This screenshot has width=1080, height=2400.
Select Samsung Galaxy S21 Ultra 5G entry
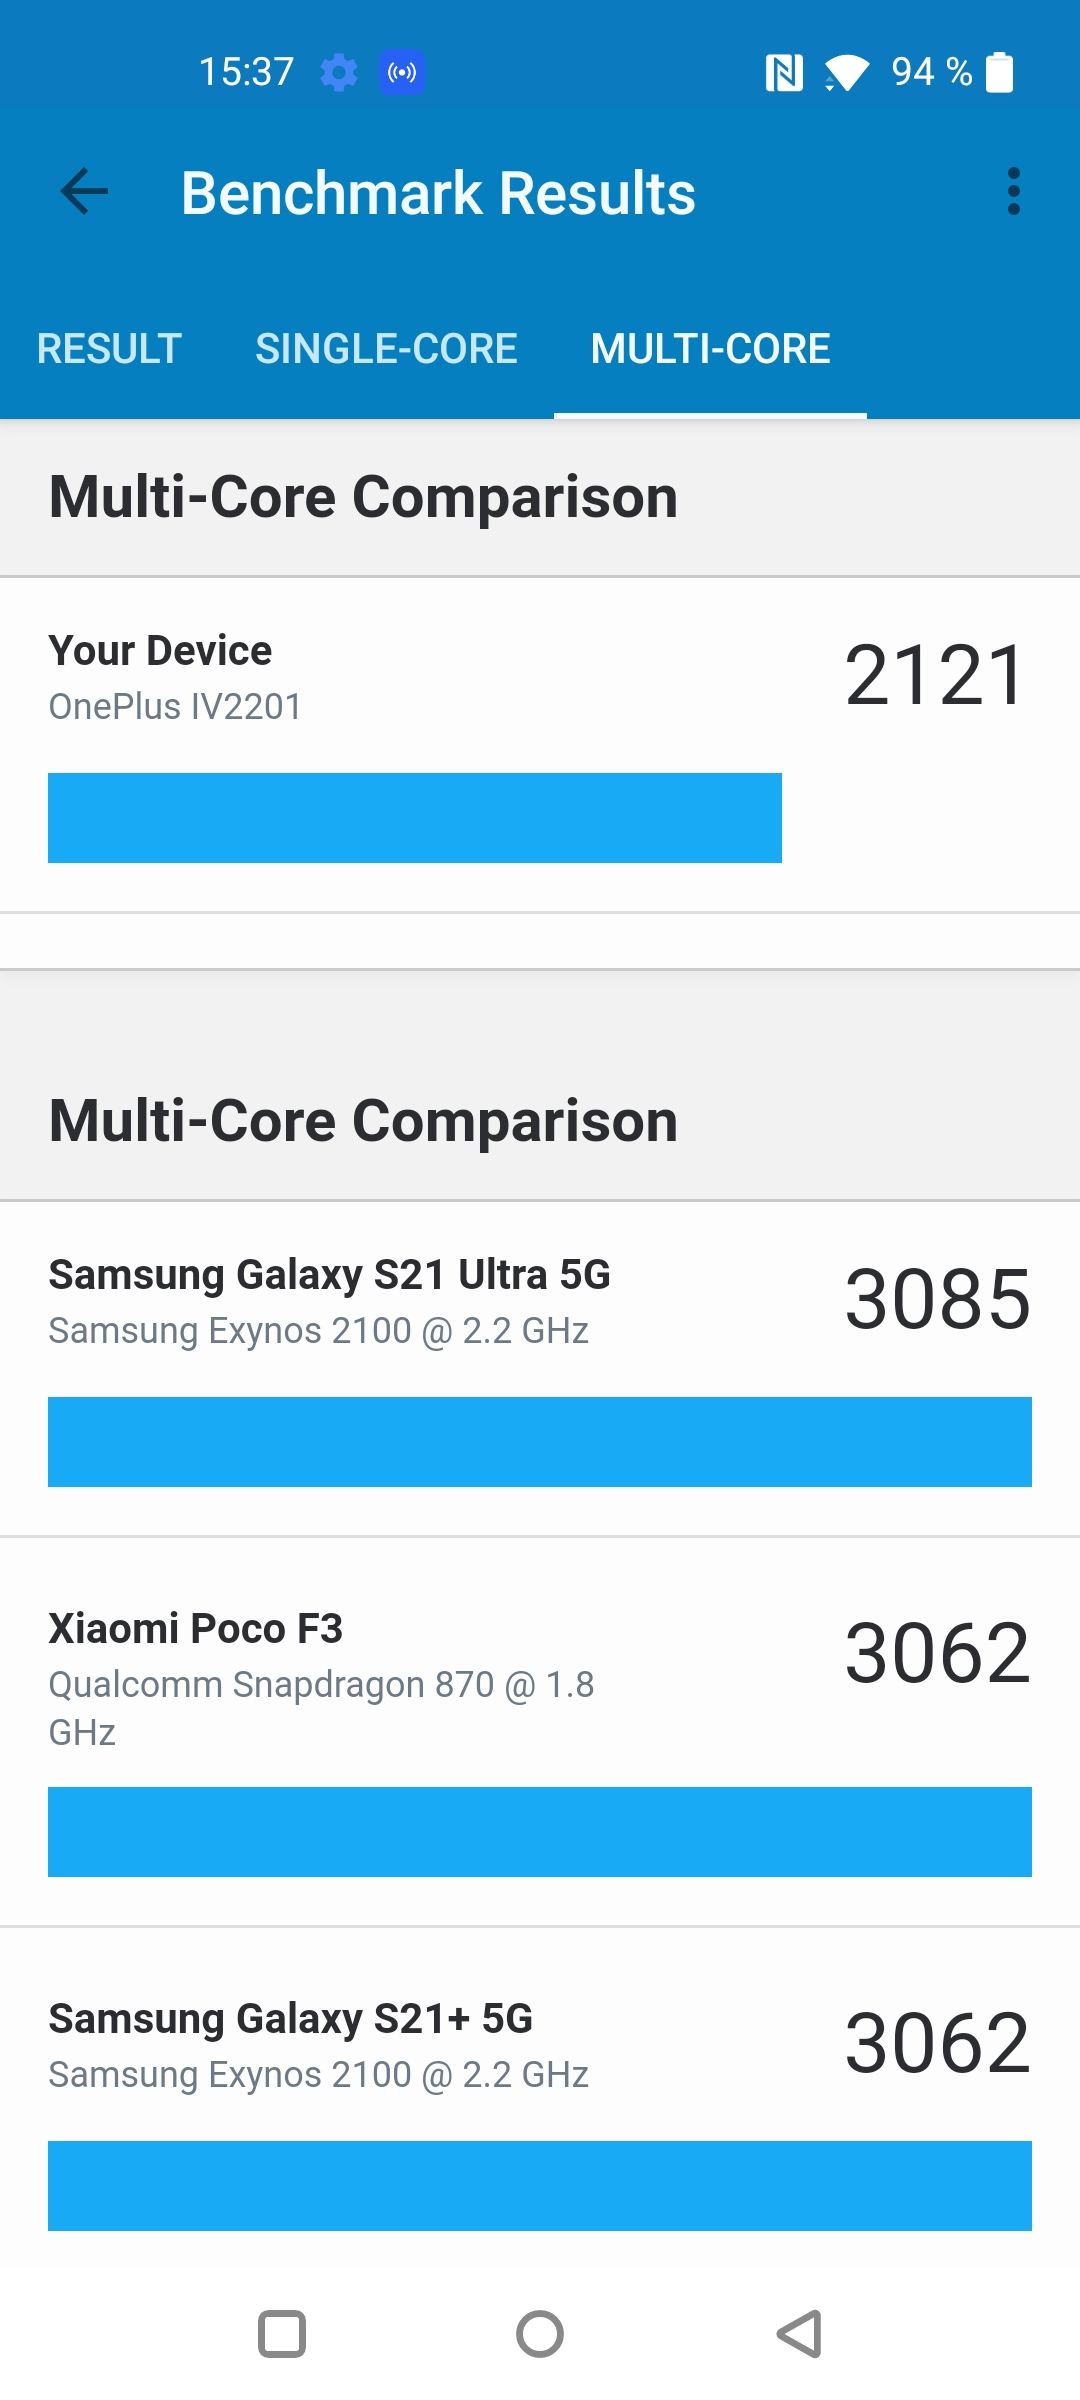(x=540, y=1369)
